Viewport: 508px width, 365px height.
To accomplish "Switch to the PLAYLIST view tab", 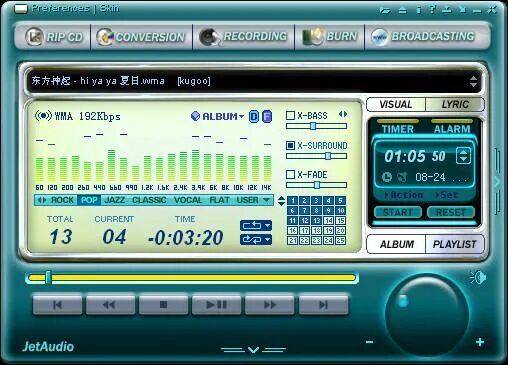I will click(x=454, y=244).
